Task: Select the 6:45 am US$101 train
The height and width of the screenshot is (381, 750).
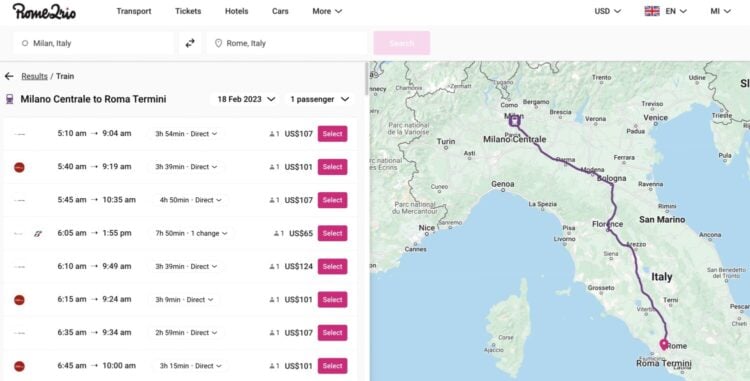Action: point(332,366)
